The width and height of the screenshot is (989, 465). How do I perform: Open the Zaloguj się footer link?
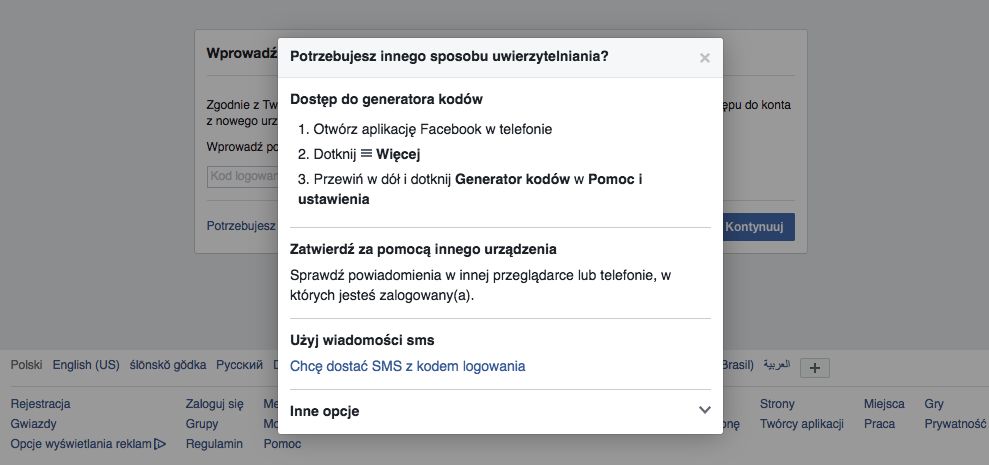tap(214, 404)
